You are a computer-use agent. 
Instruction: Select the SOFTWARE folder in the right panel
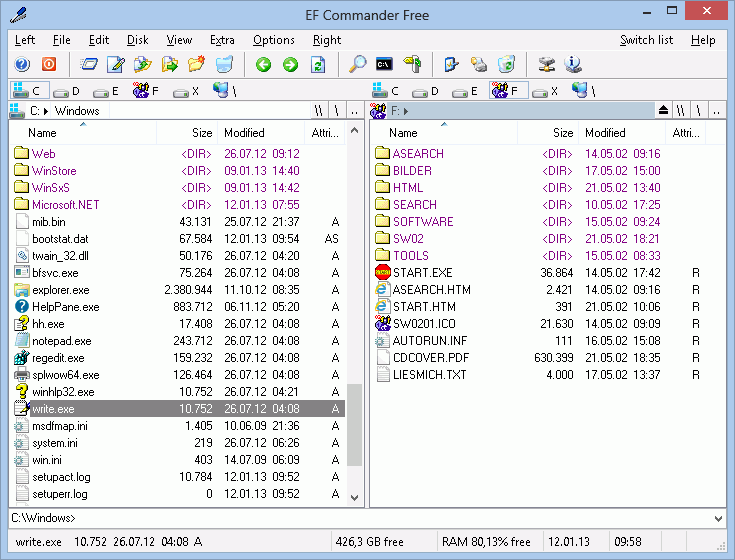(539, 222)
